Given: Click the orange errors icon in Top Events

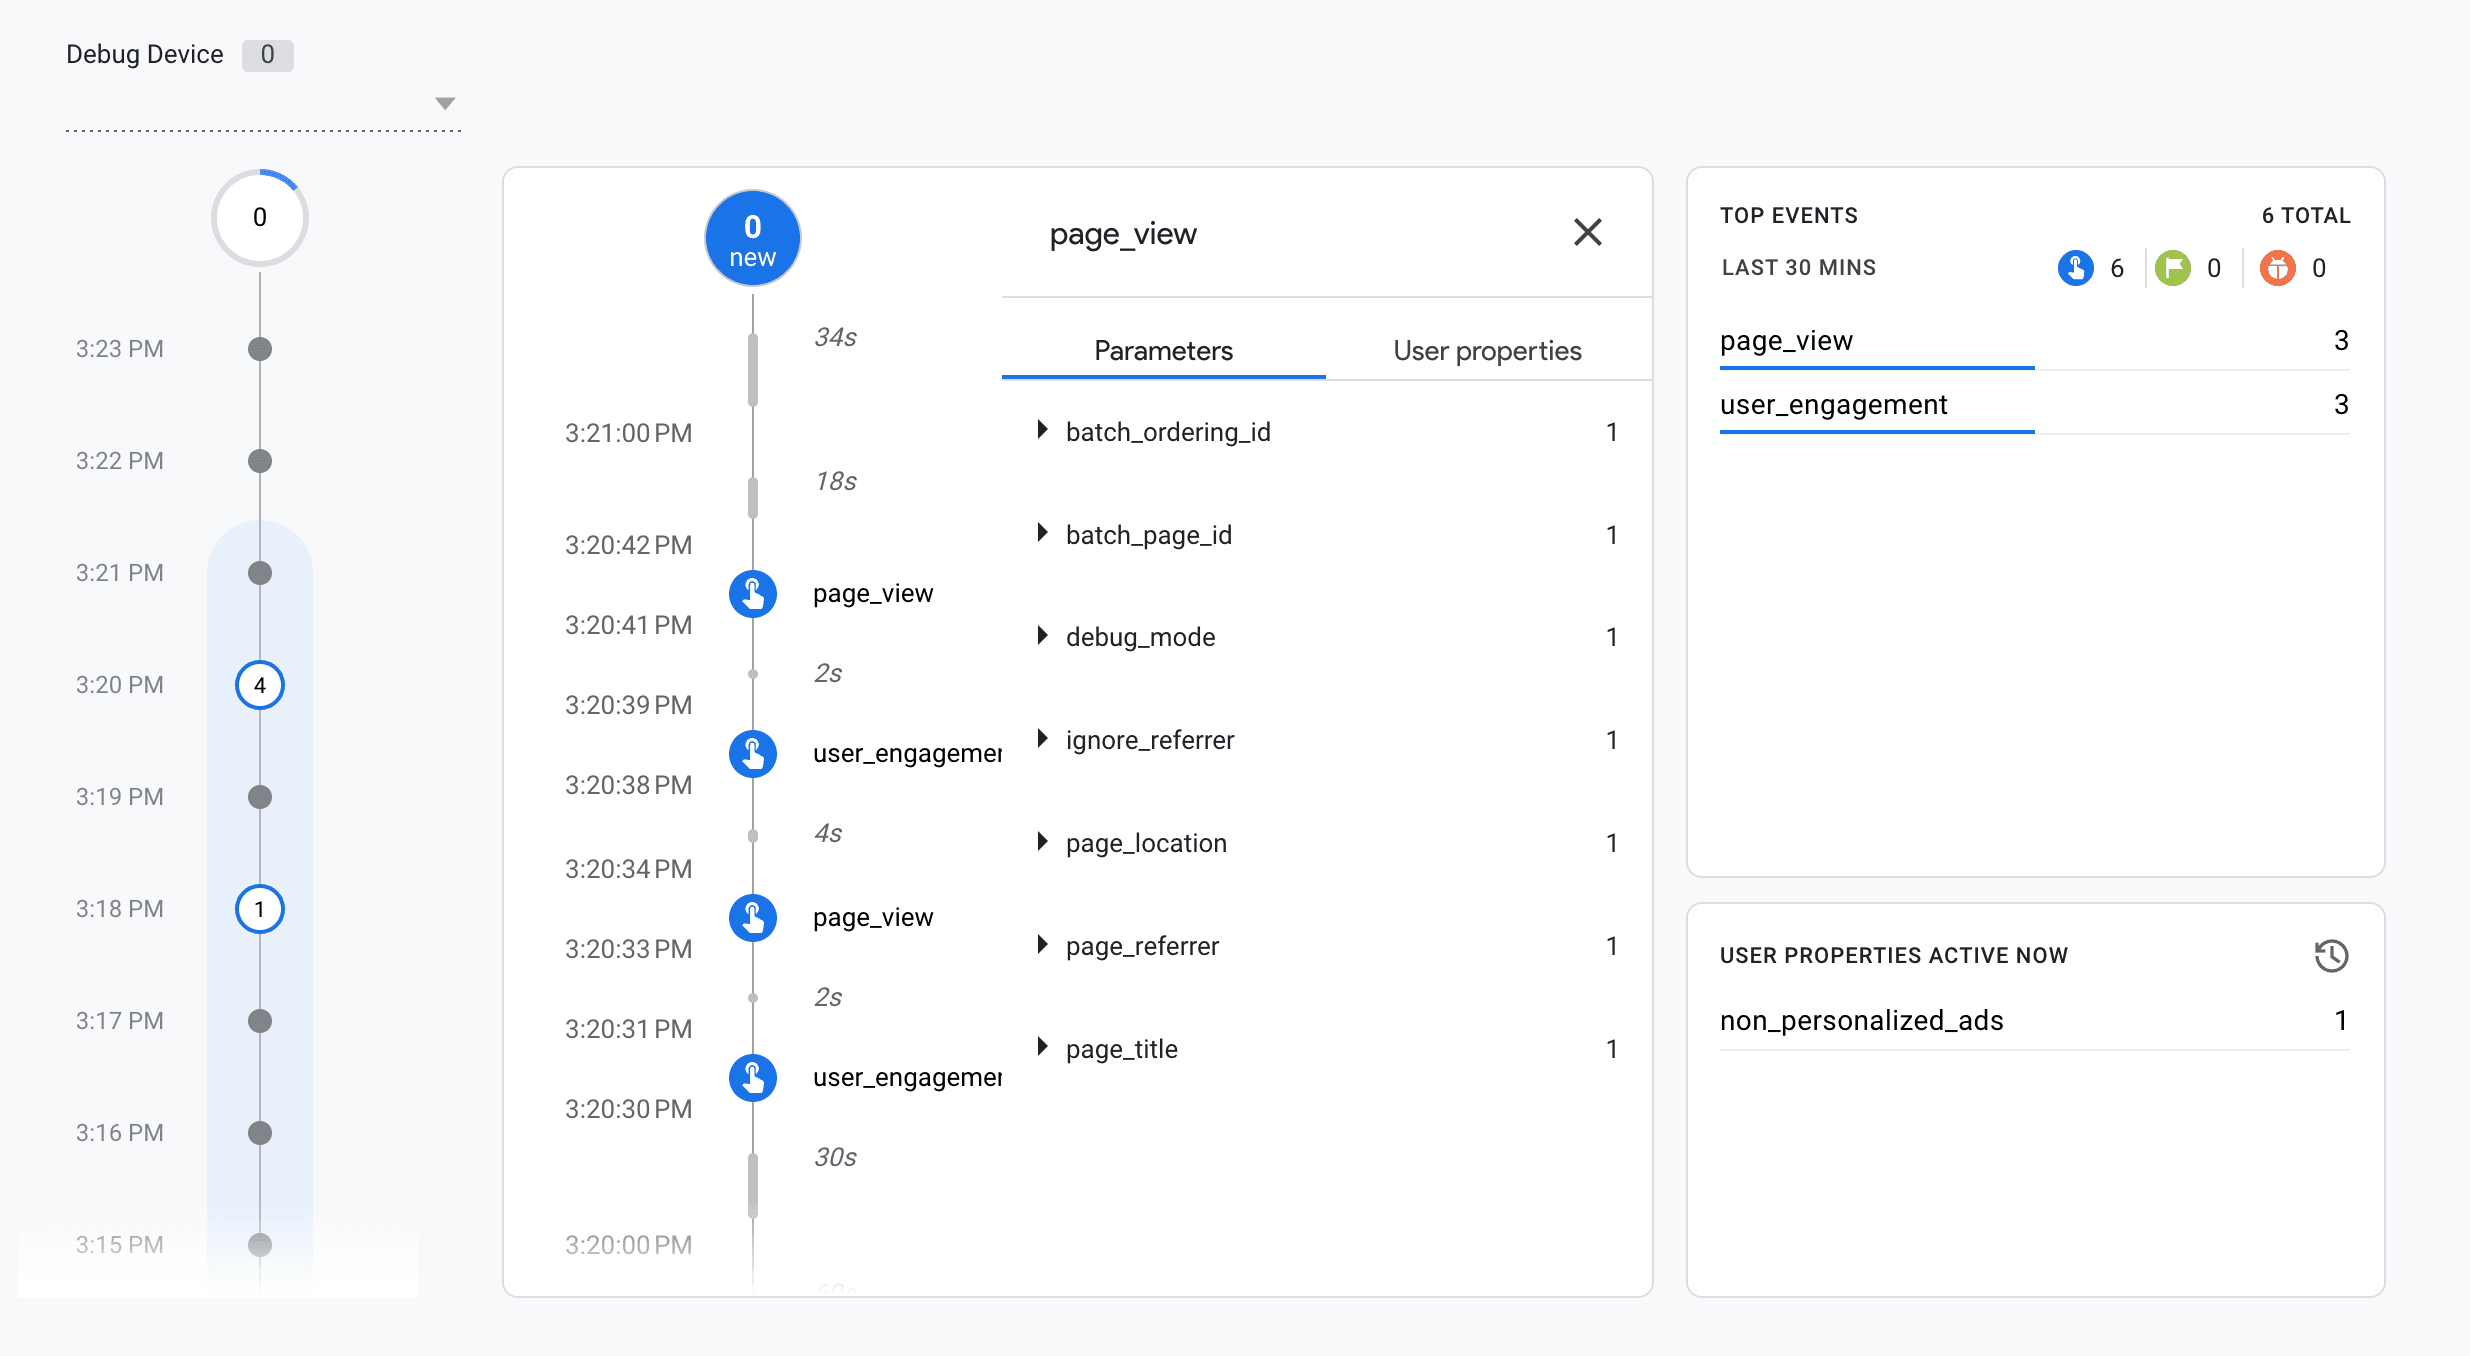Looking at the screenshot, I should point(2278,268).
